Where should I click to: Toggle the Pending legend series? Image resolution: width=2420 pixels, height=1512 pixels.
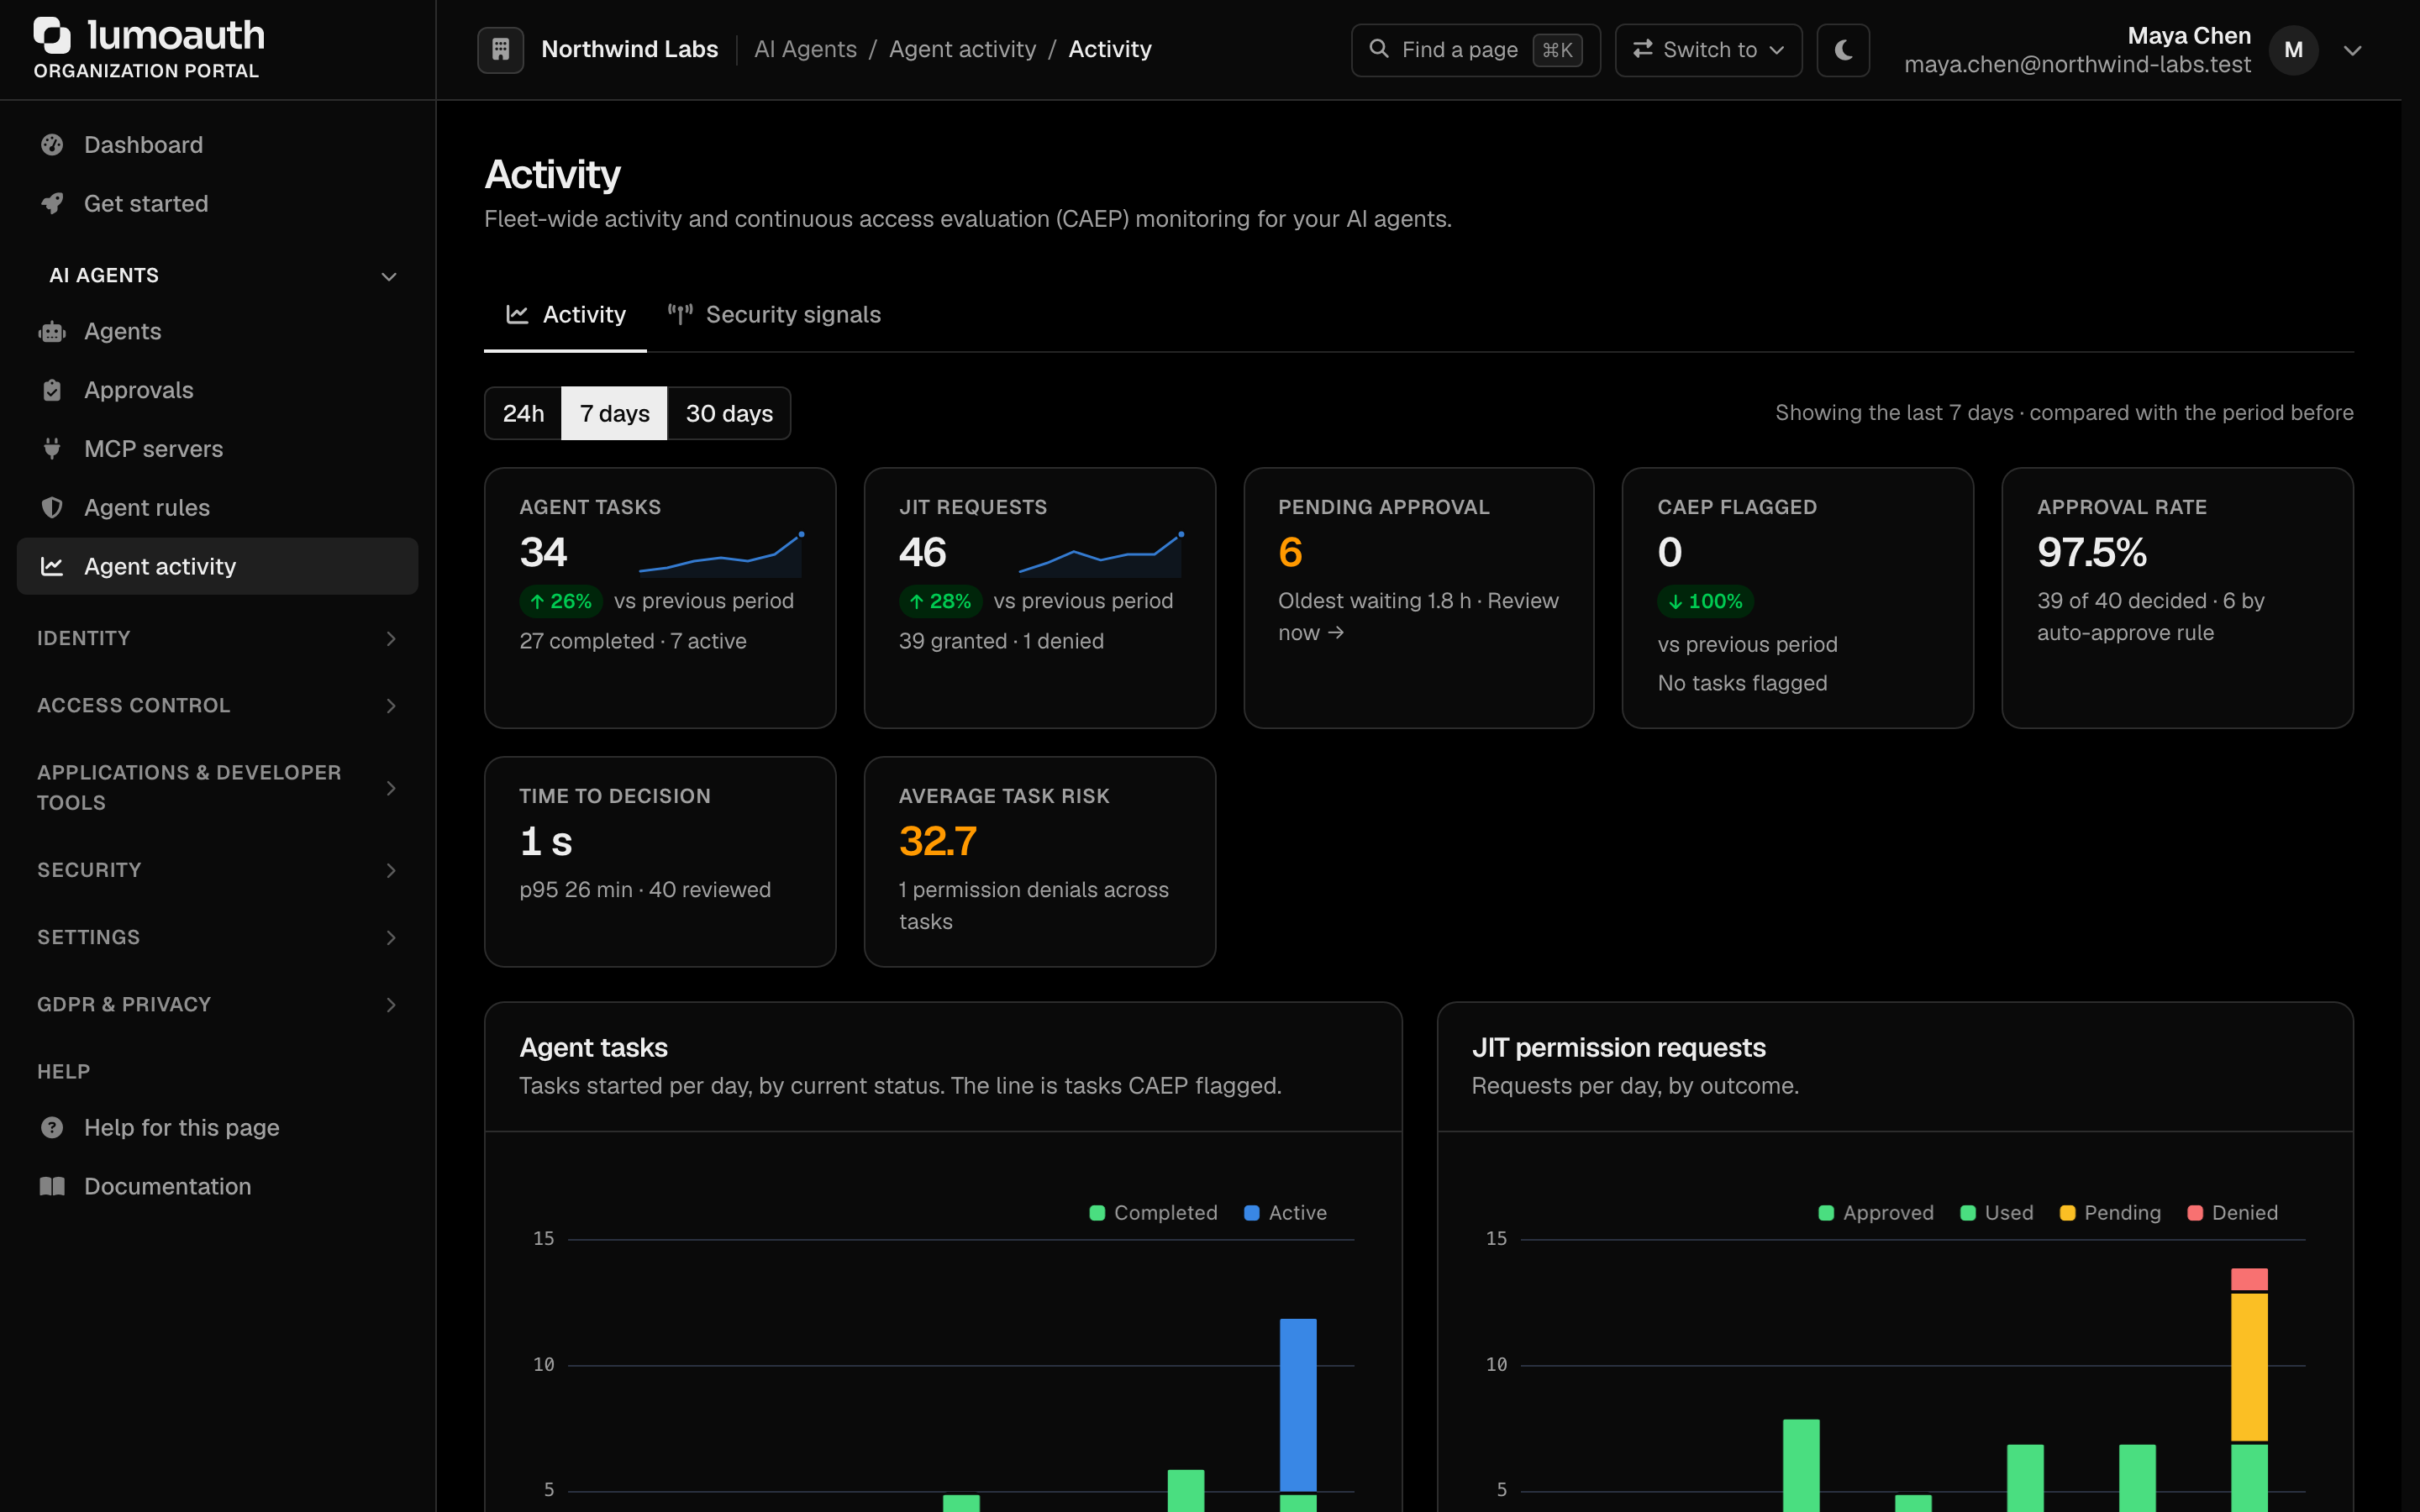(x=2110, y=1213)
